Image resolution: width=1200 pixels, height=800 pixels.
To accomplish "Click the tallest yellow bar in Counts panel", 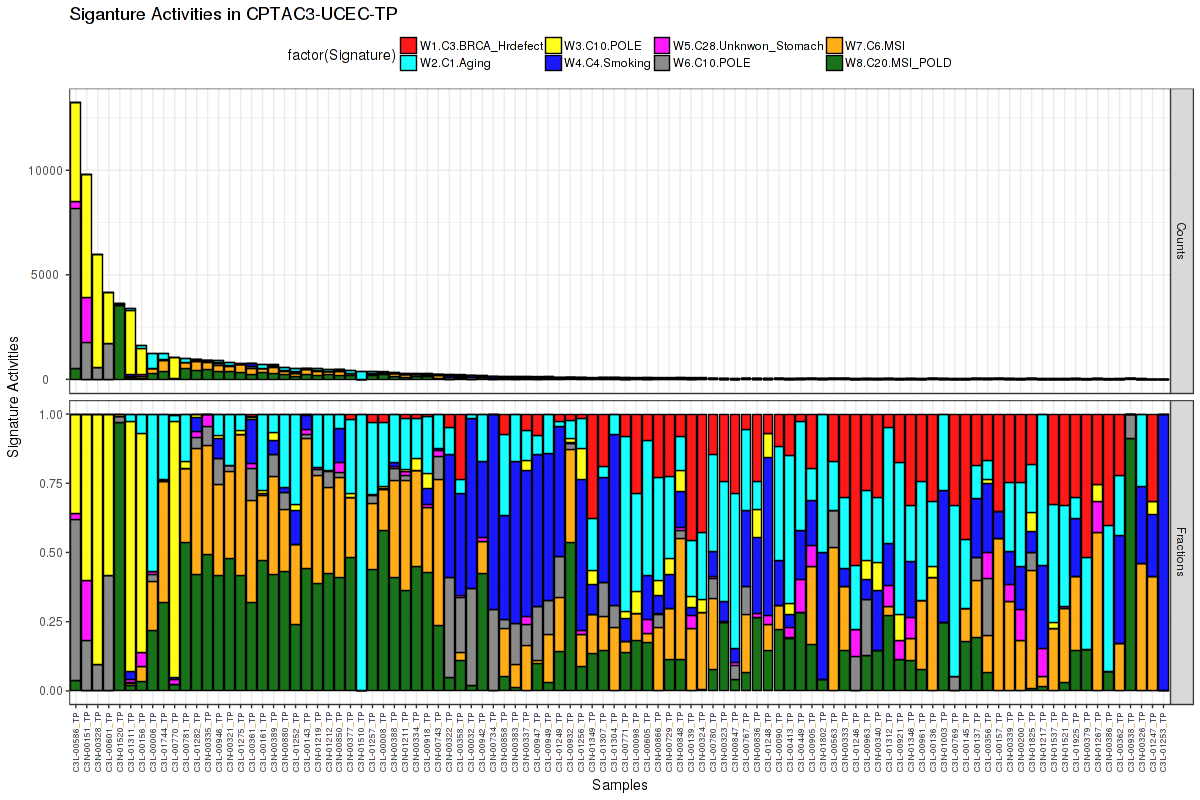I will point(75,150).
